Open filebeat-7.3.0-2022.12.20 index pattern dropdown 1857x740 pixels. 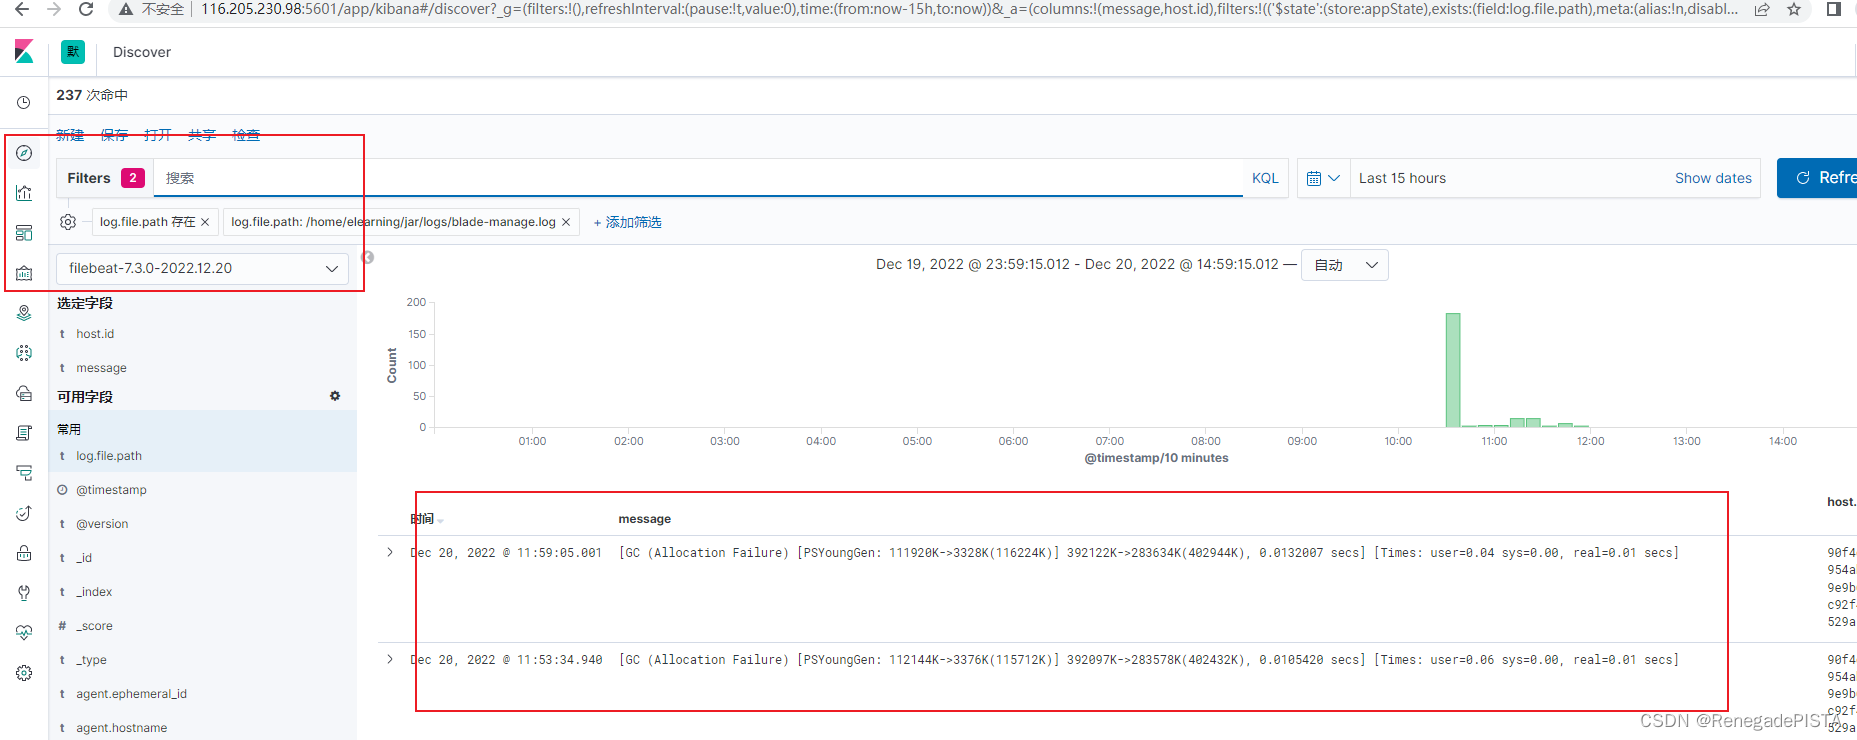pyautogui.click(x=203, y=268)
